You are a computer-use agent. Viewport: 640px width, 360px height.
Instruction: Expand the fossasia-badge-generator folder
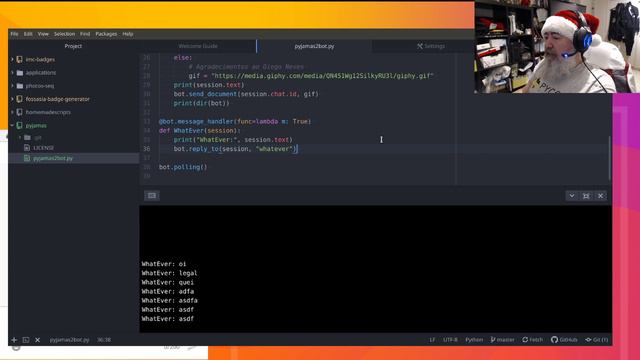[12, 99]
